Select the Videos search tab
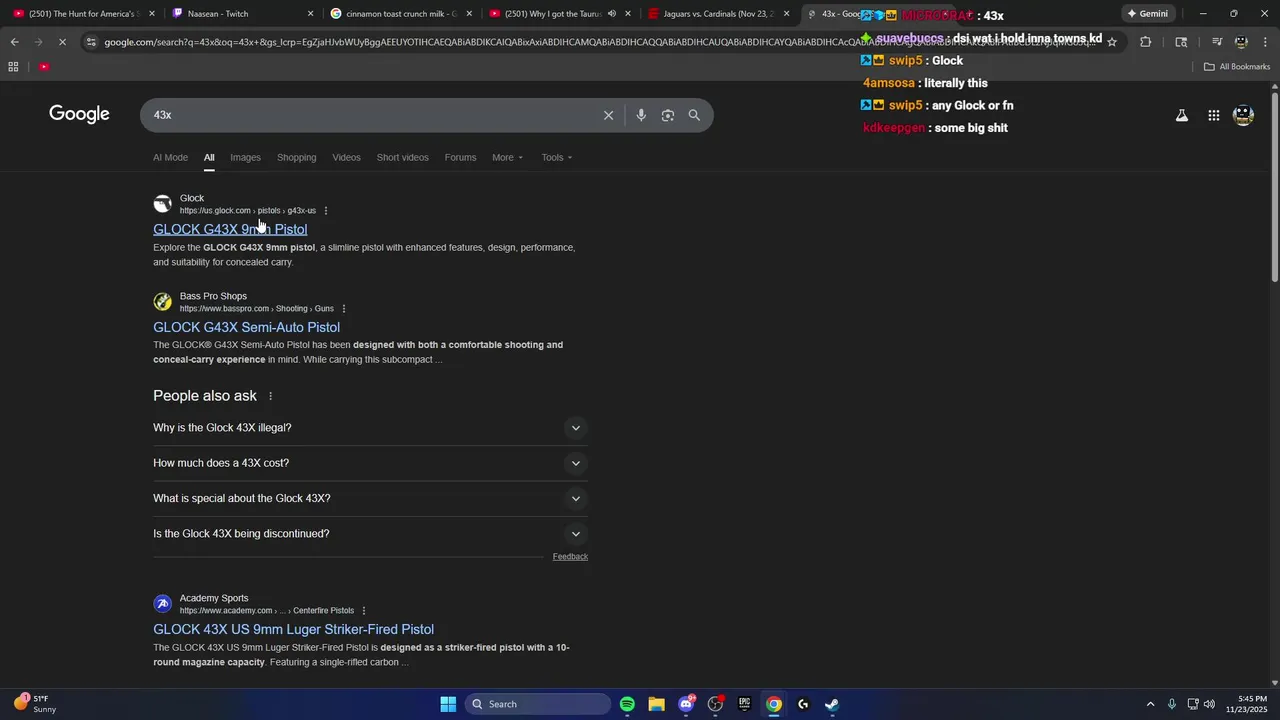The width and height of the screenshot is (1280, 720). coord(346,157)
